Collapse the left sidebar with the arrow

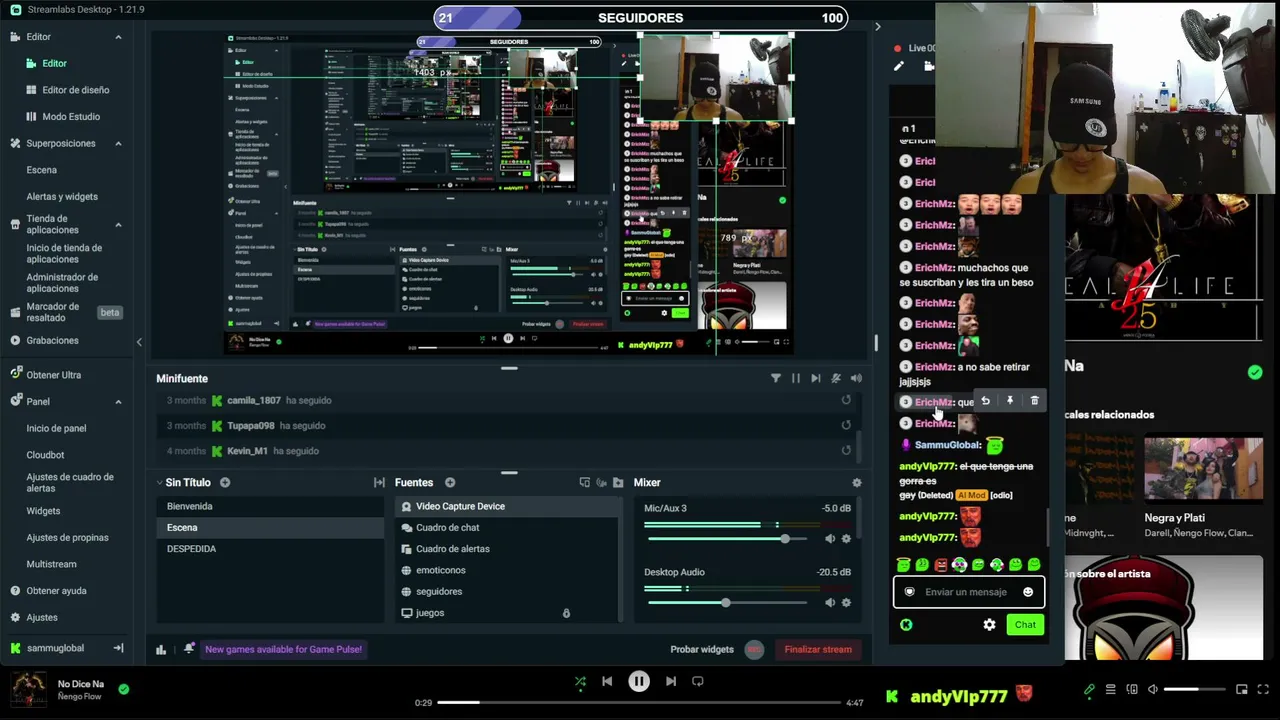(139, 342)
